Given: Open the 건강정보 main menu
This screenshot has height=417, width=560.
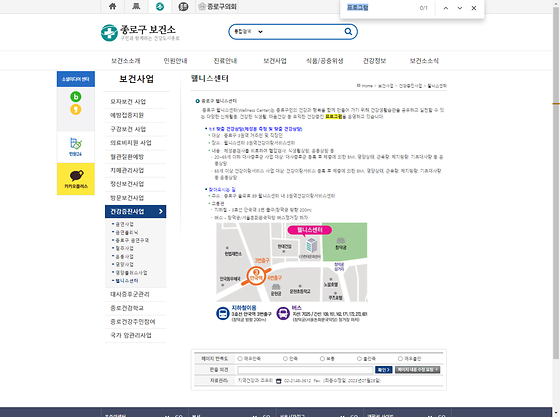Looking at the screenshot, I should pyautogui.click(x=374, y=61).
